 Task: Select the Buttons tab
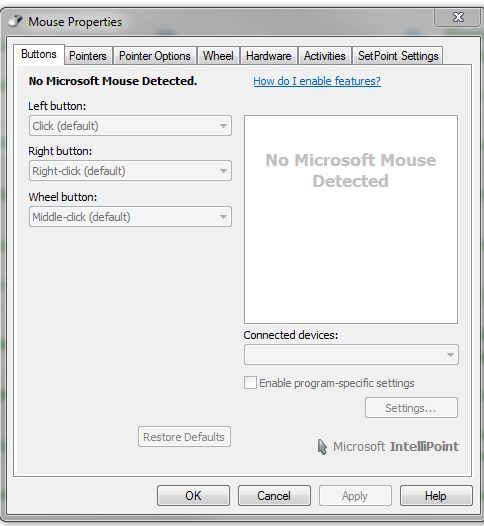coord(39,54)
